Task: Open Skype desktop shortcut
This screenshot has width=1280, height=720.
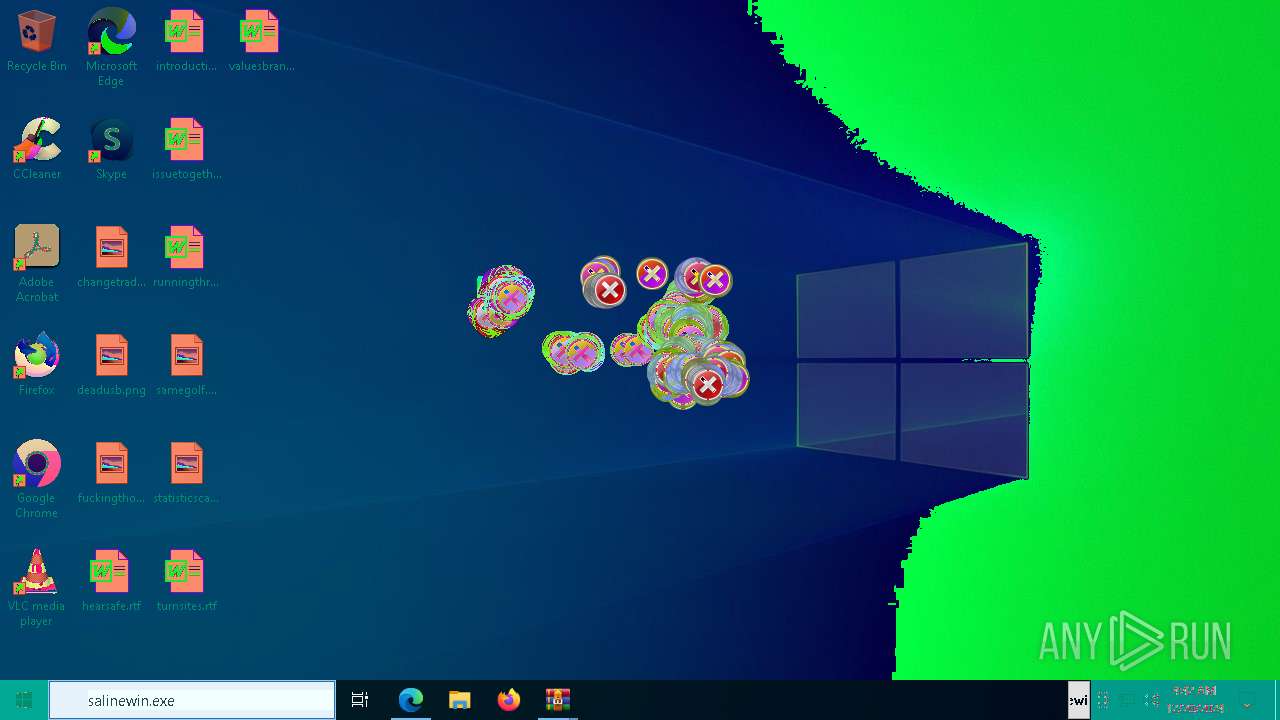Action: (x=111, y=149)
